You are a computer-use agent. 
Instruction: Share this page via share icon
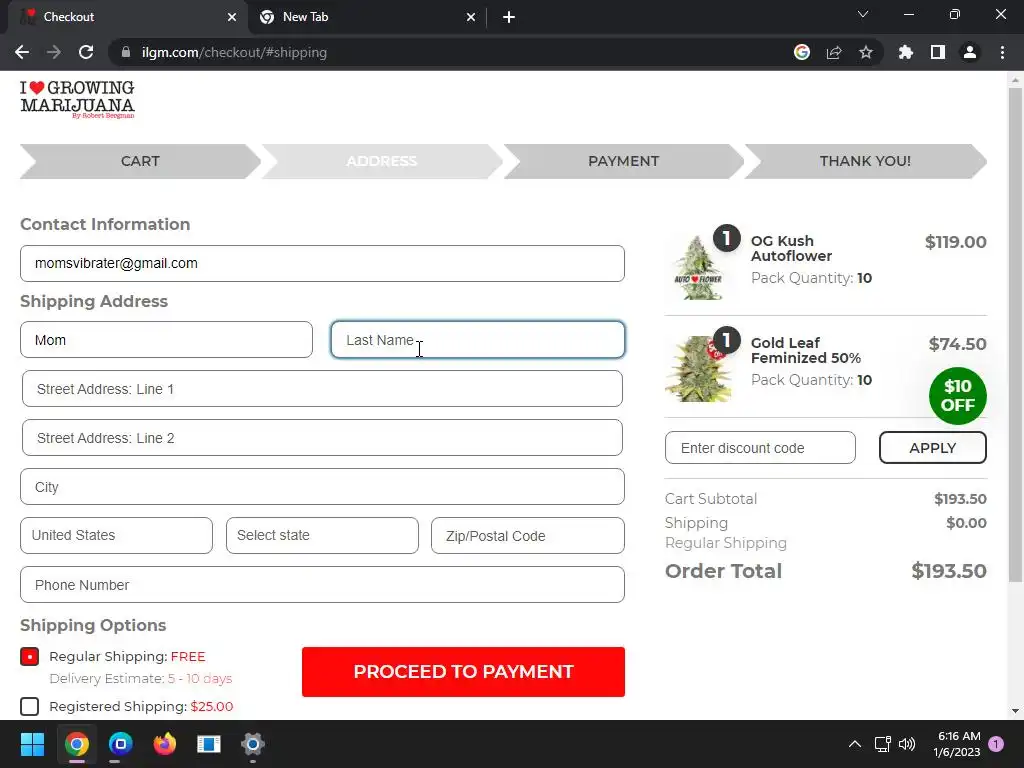click(x=834, y=52)
